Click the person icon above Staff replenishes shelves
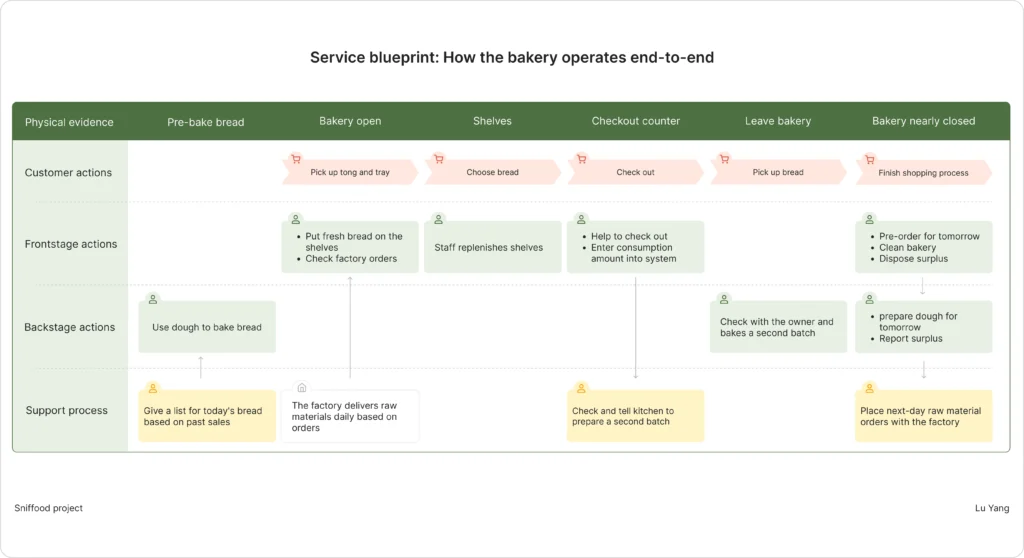The height and width of the screenshot is (558, 1024). click(438, 219)
